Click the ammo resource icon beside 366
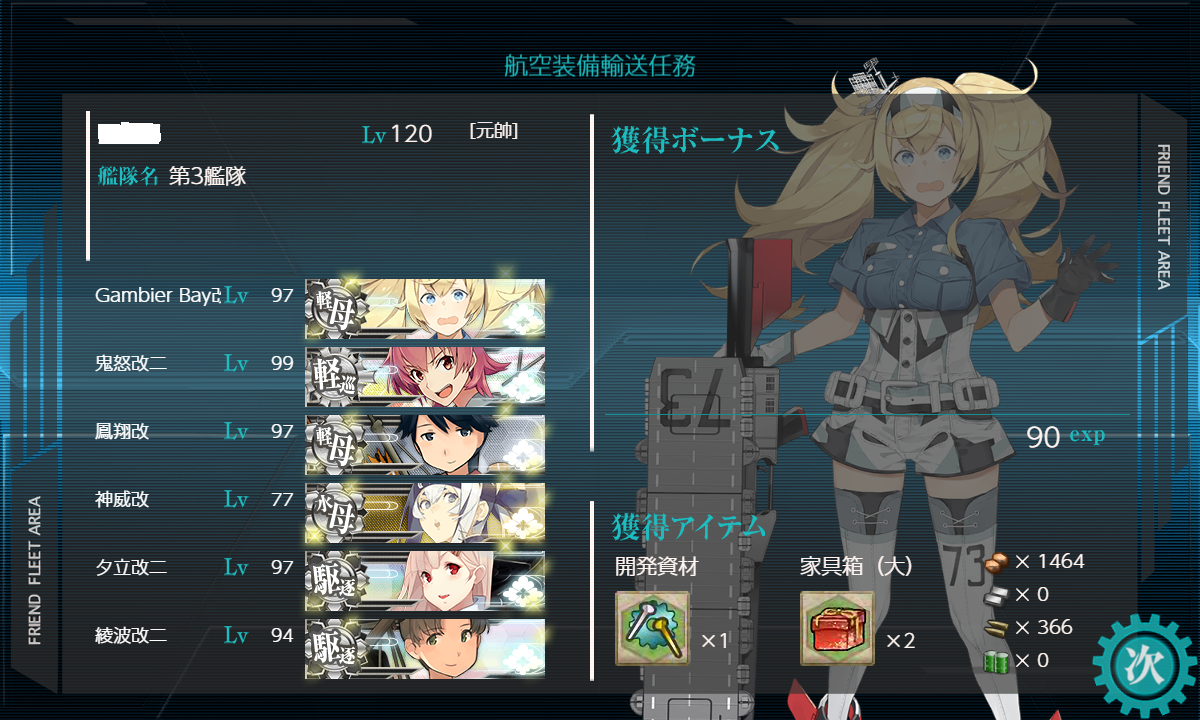The height and width of the screenshot is (720, 1200). pyautogui.click(x=997, y=628)
